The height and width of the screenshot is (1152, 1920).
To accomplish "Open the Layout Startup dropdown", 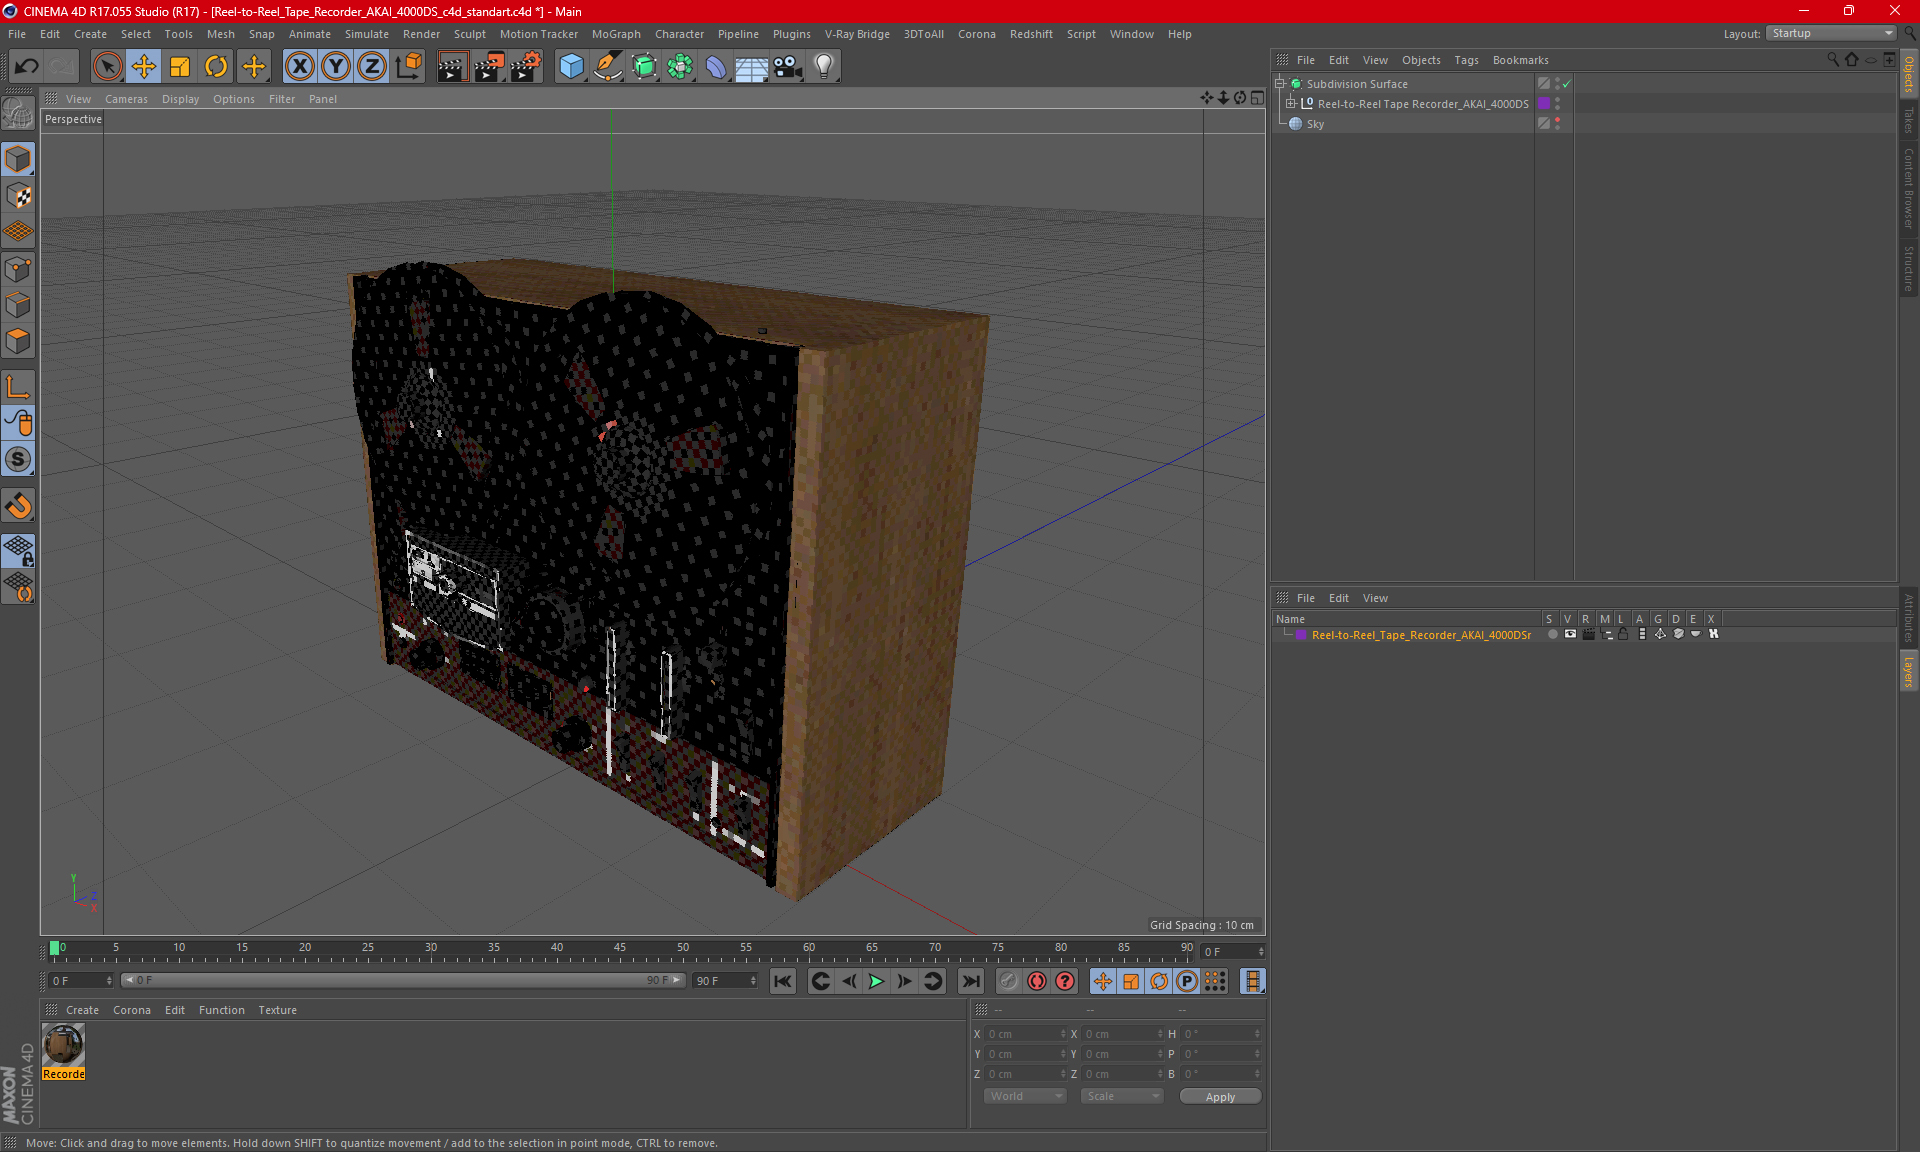I will coord(1832,33).
